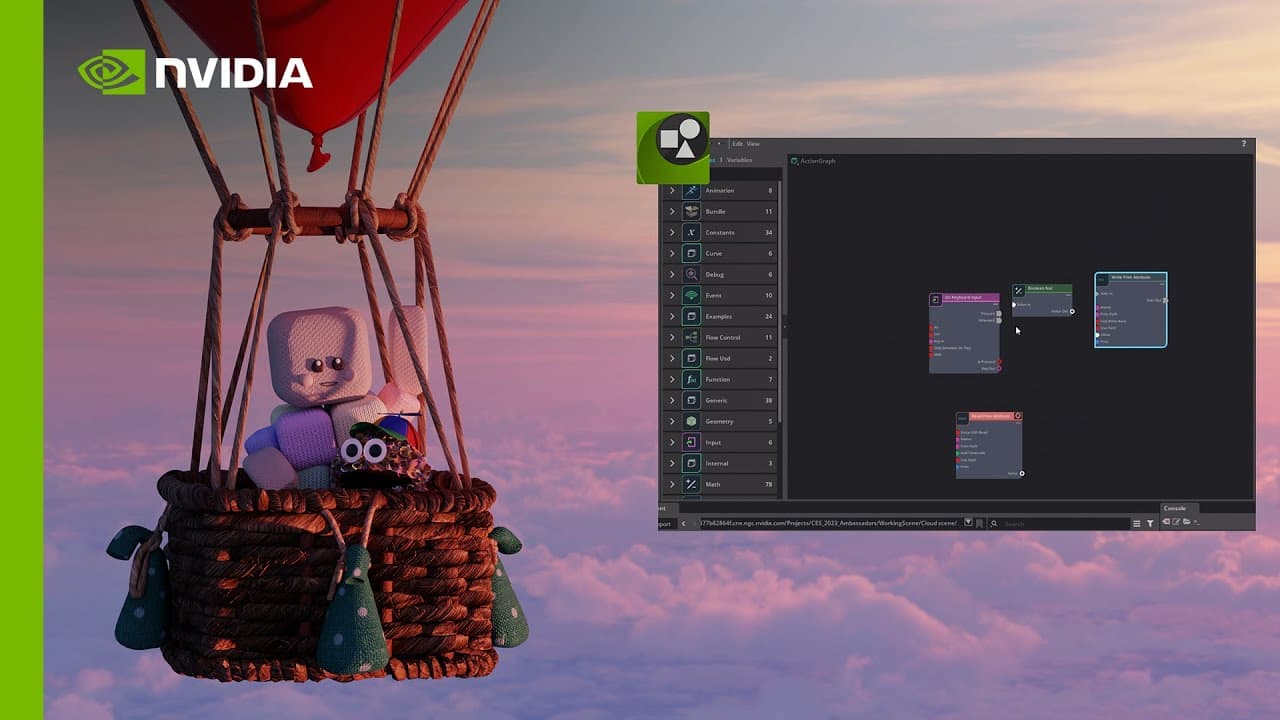The width and height of the screenshot is (1280, 720).
Task: Expand the Animation node category
Action: tap(672, 190)
